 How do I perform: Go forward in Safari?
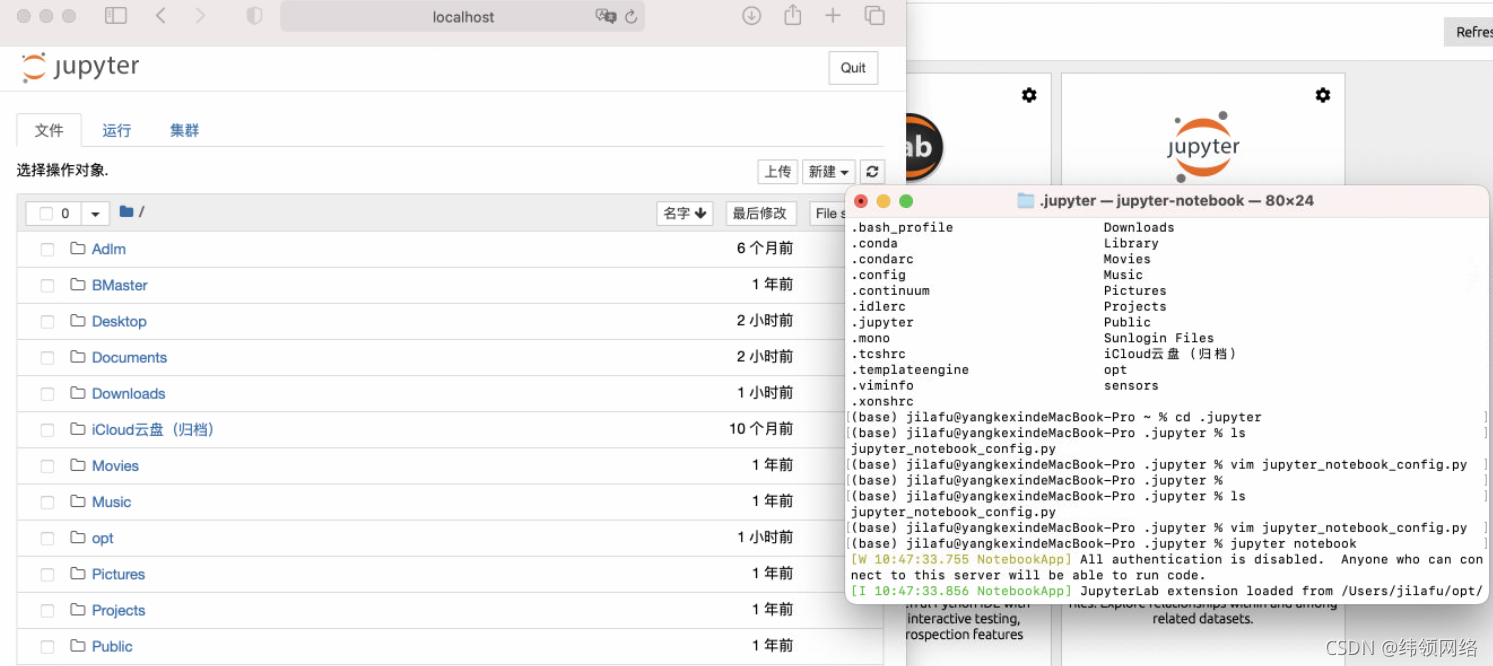tap(200, 16)
